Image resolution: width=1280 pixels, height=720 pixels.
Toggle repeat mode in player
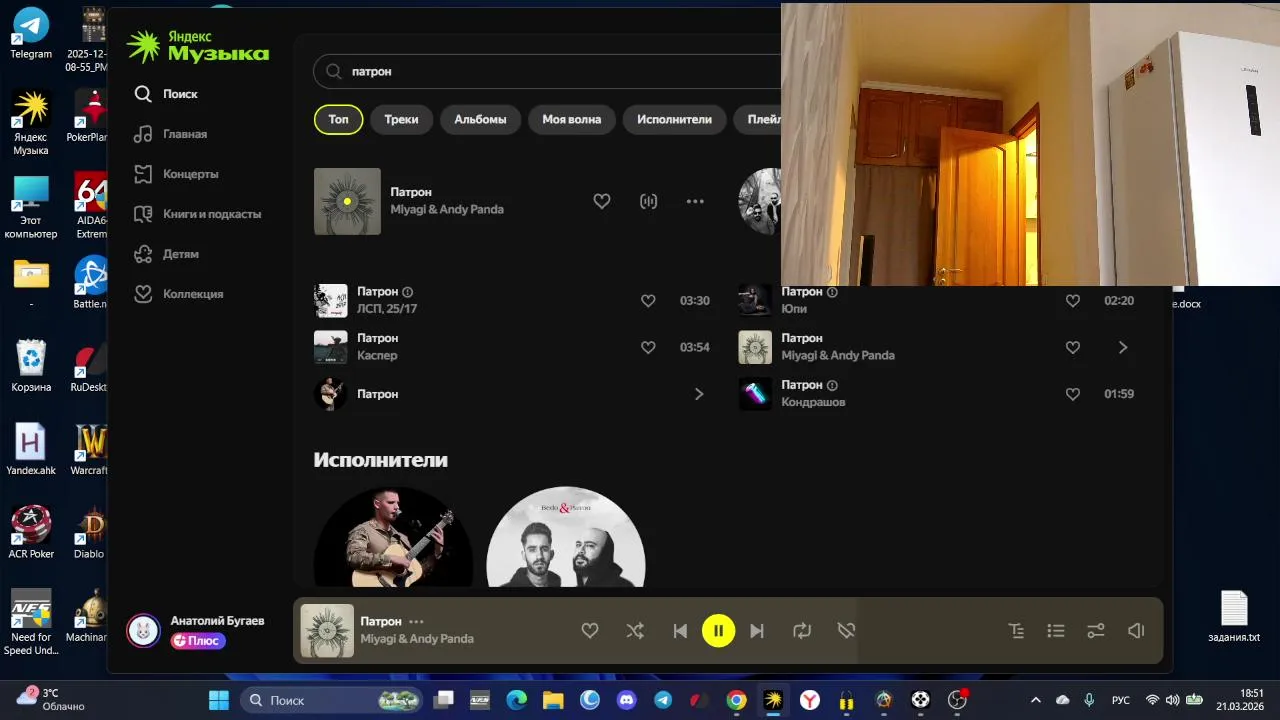[802, 631]
